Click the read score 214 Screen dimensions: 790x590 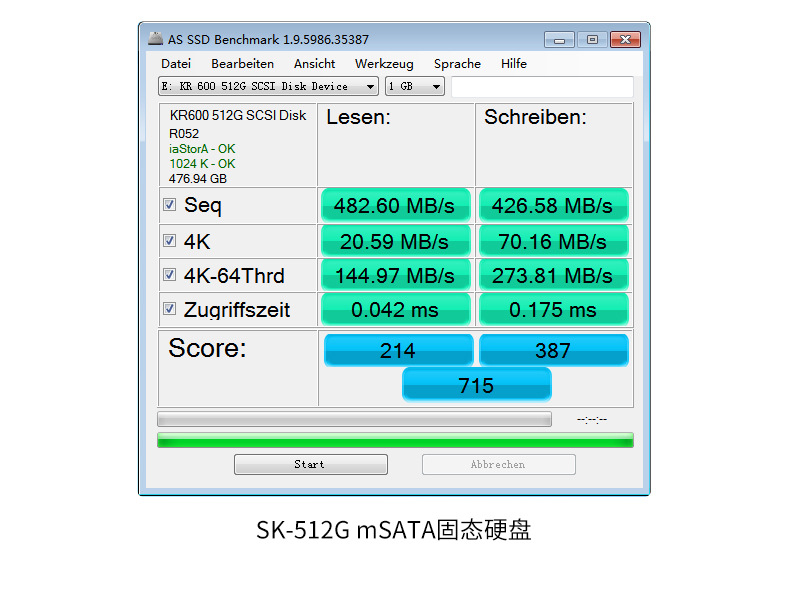point(399,350)
